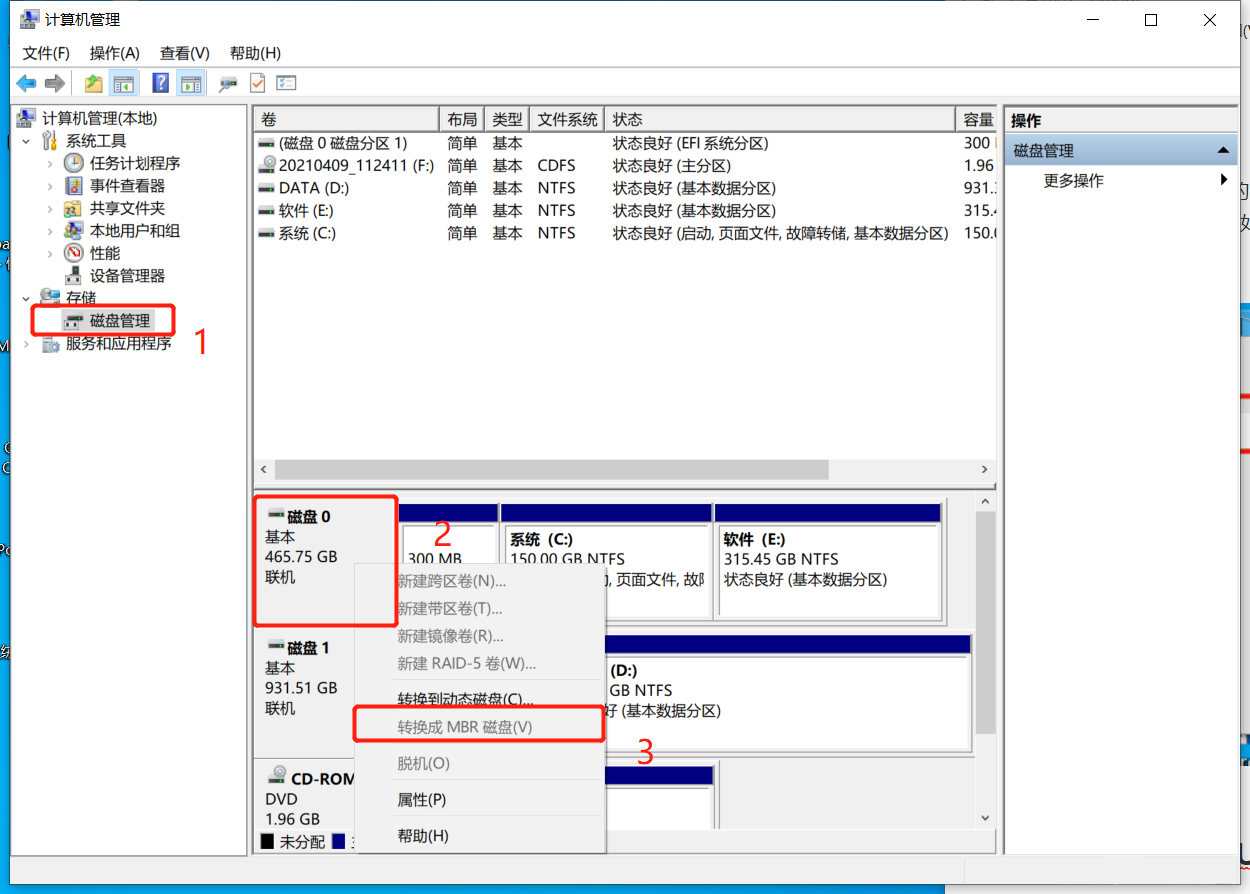Collapse the 系统工具 tree node
Screen dimensions: 1250x894
click(27, 141)
